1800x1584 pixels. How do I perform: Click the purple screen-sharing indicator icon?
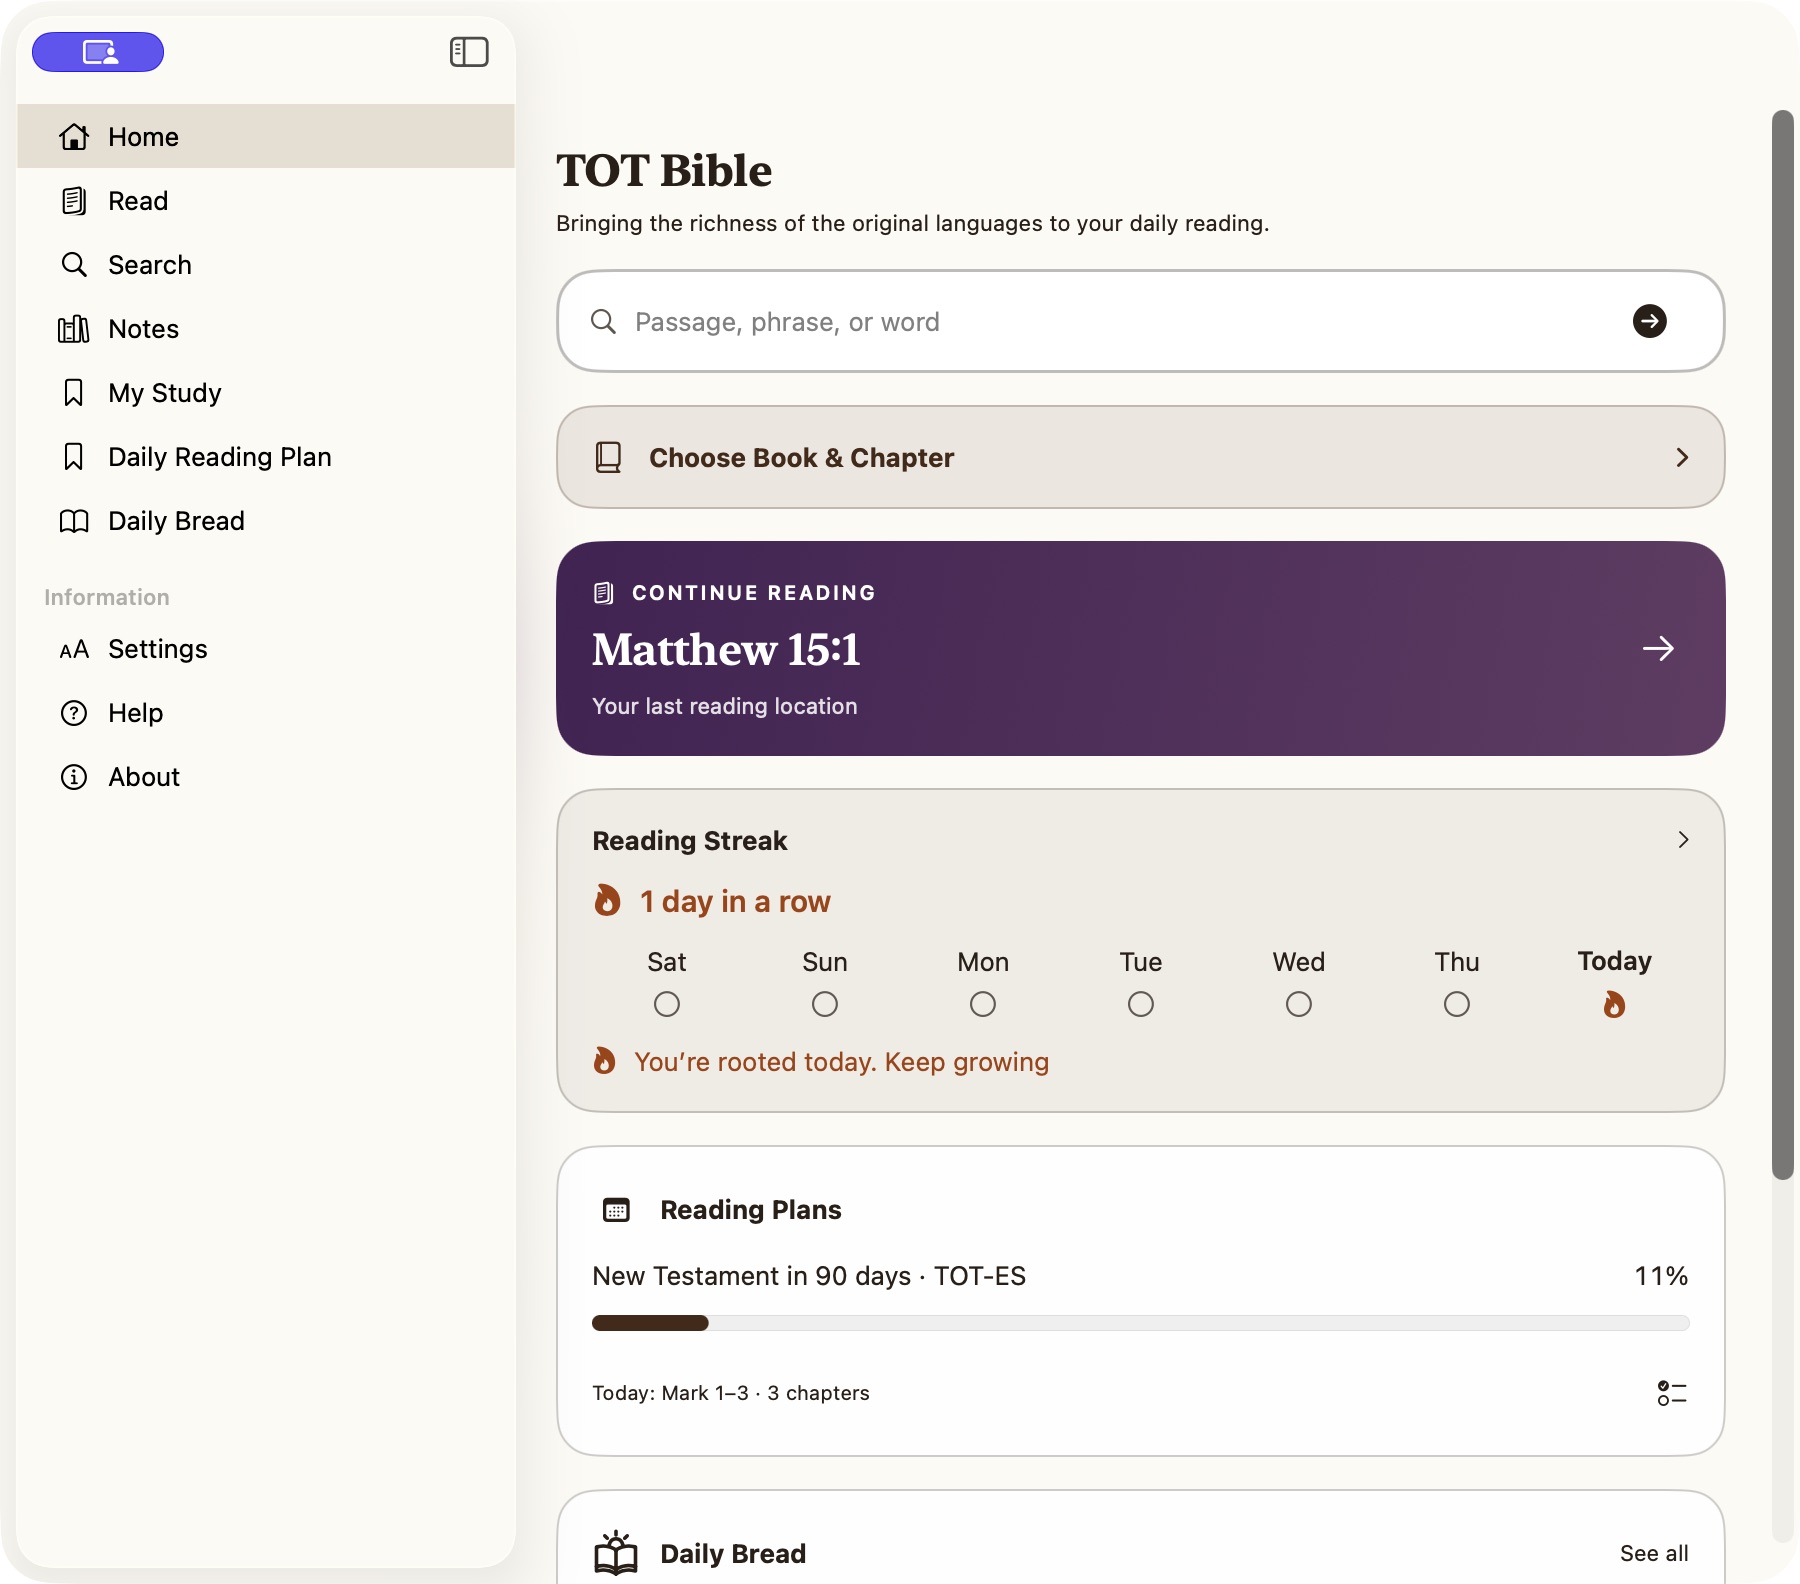(x=98, y=52)
